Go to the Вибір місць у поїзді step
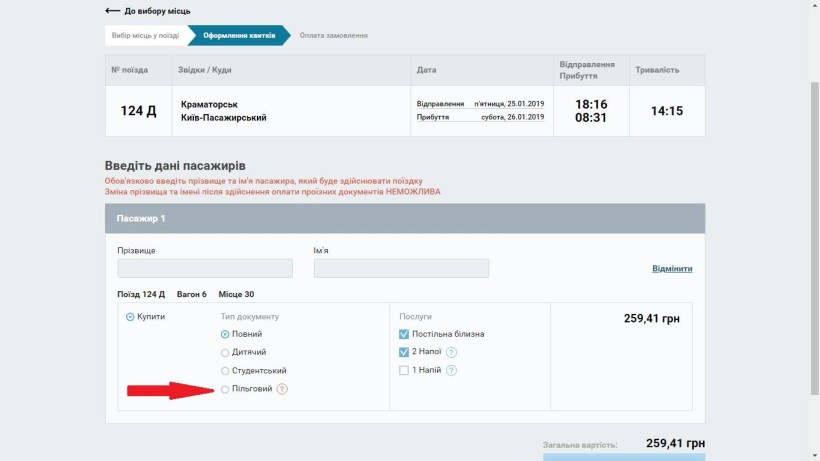820x461 pixels. click(x=145, y=35)
